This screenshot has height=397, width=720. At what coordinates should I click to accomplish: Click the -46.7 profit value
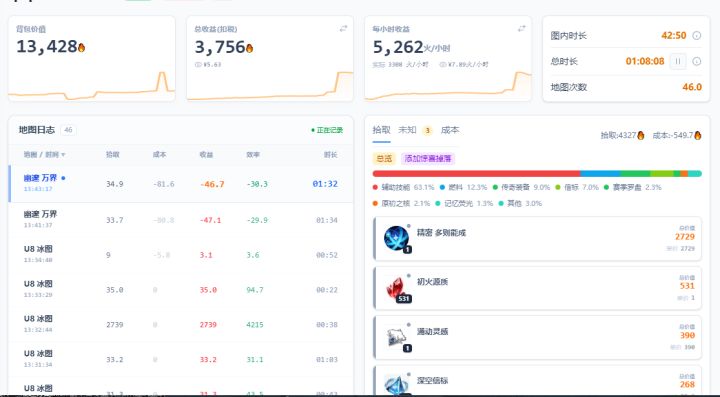click(212, 185)
